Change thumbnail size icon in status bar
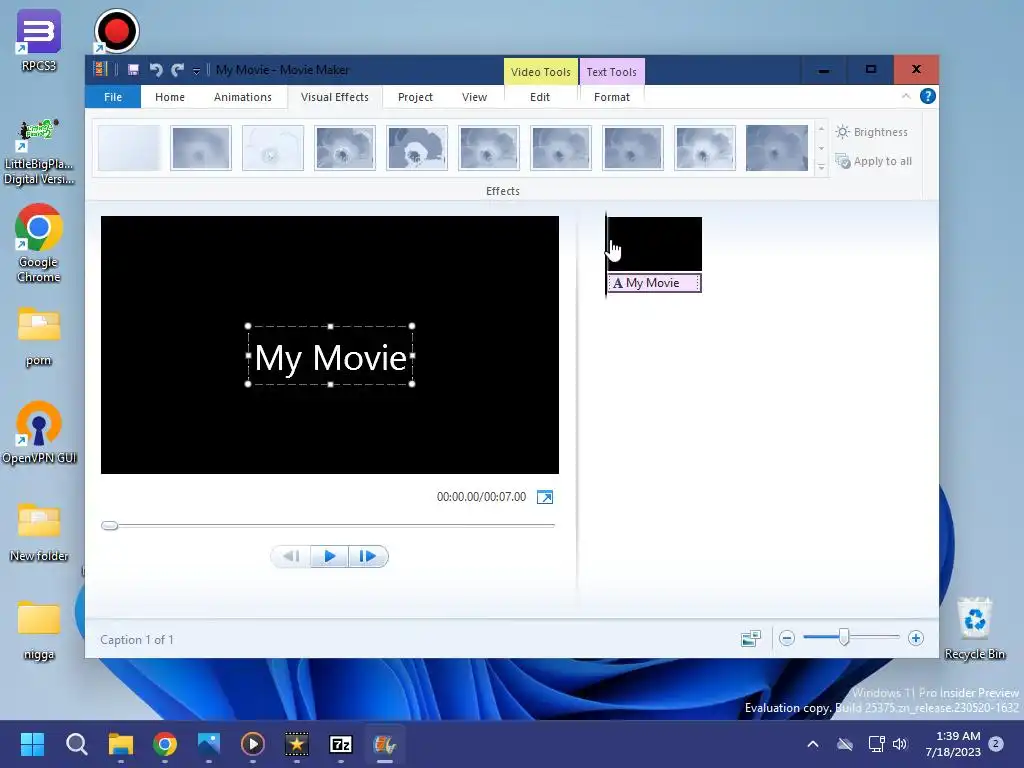This screenshot has width=1024, height=768. [751, 638]
